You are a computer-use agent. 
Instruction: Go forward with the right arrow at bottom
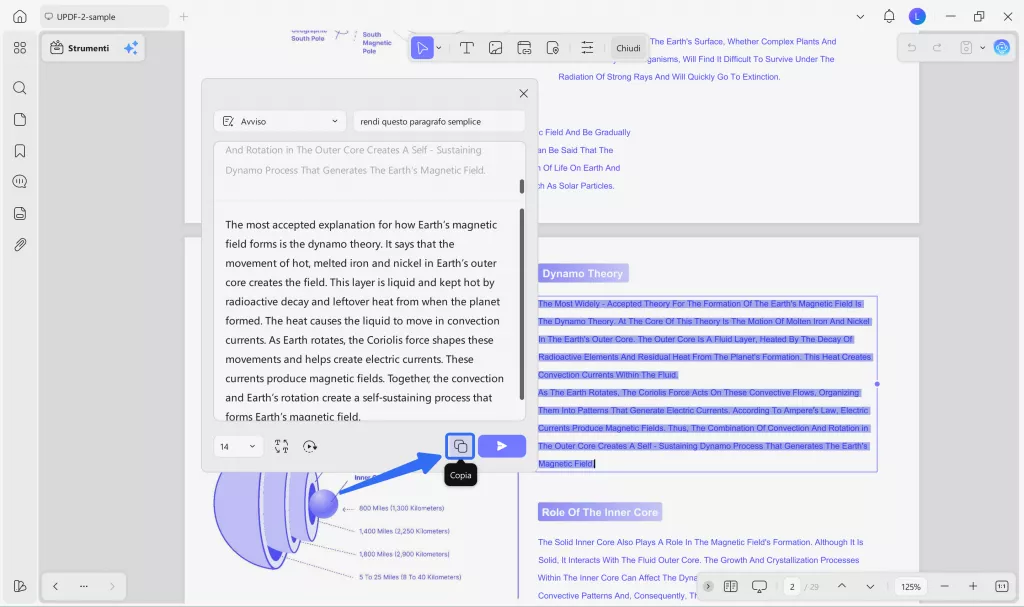click(x=112, y=586)
